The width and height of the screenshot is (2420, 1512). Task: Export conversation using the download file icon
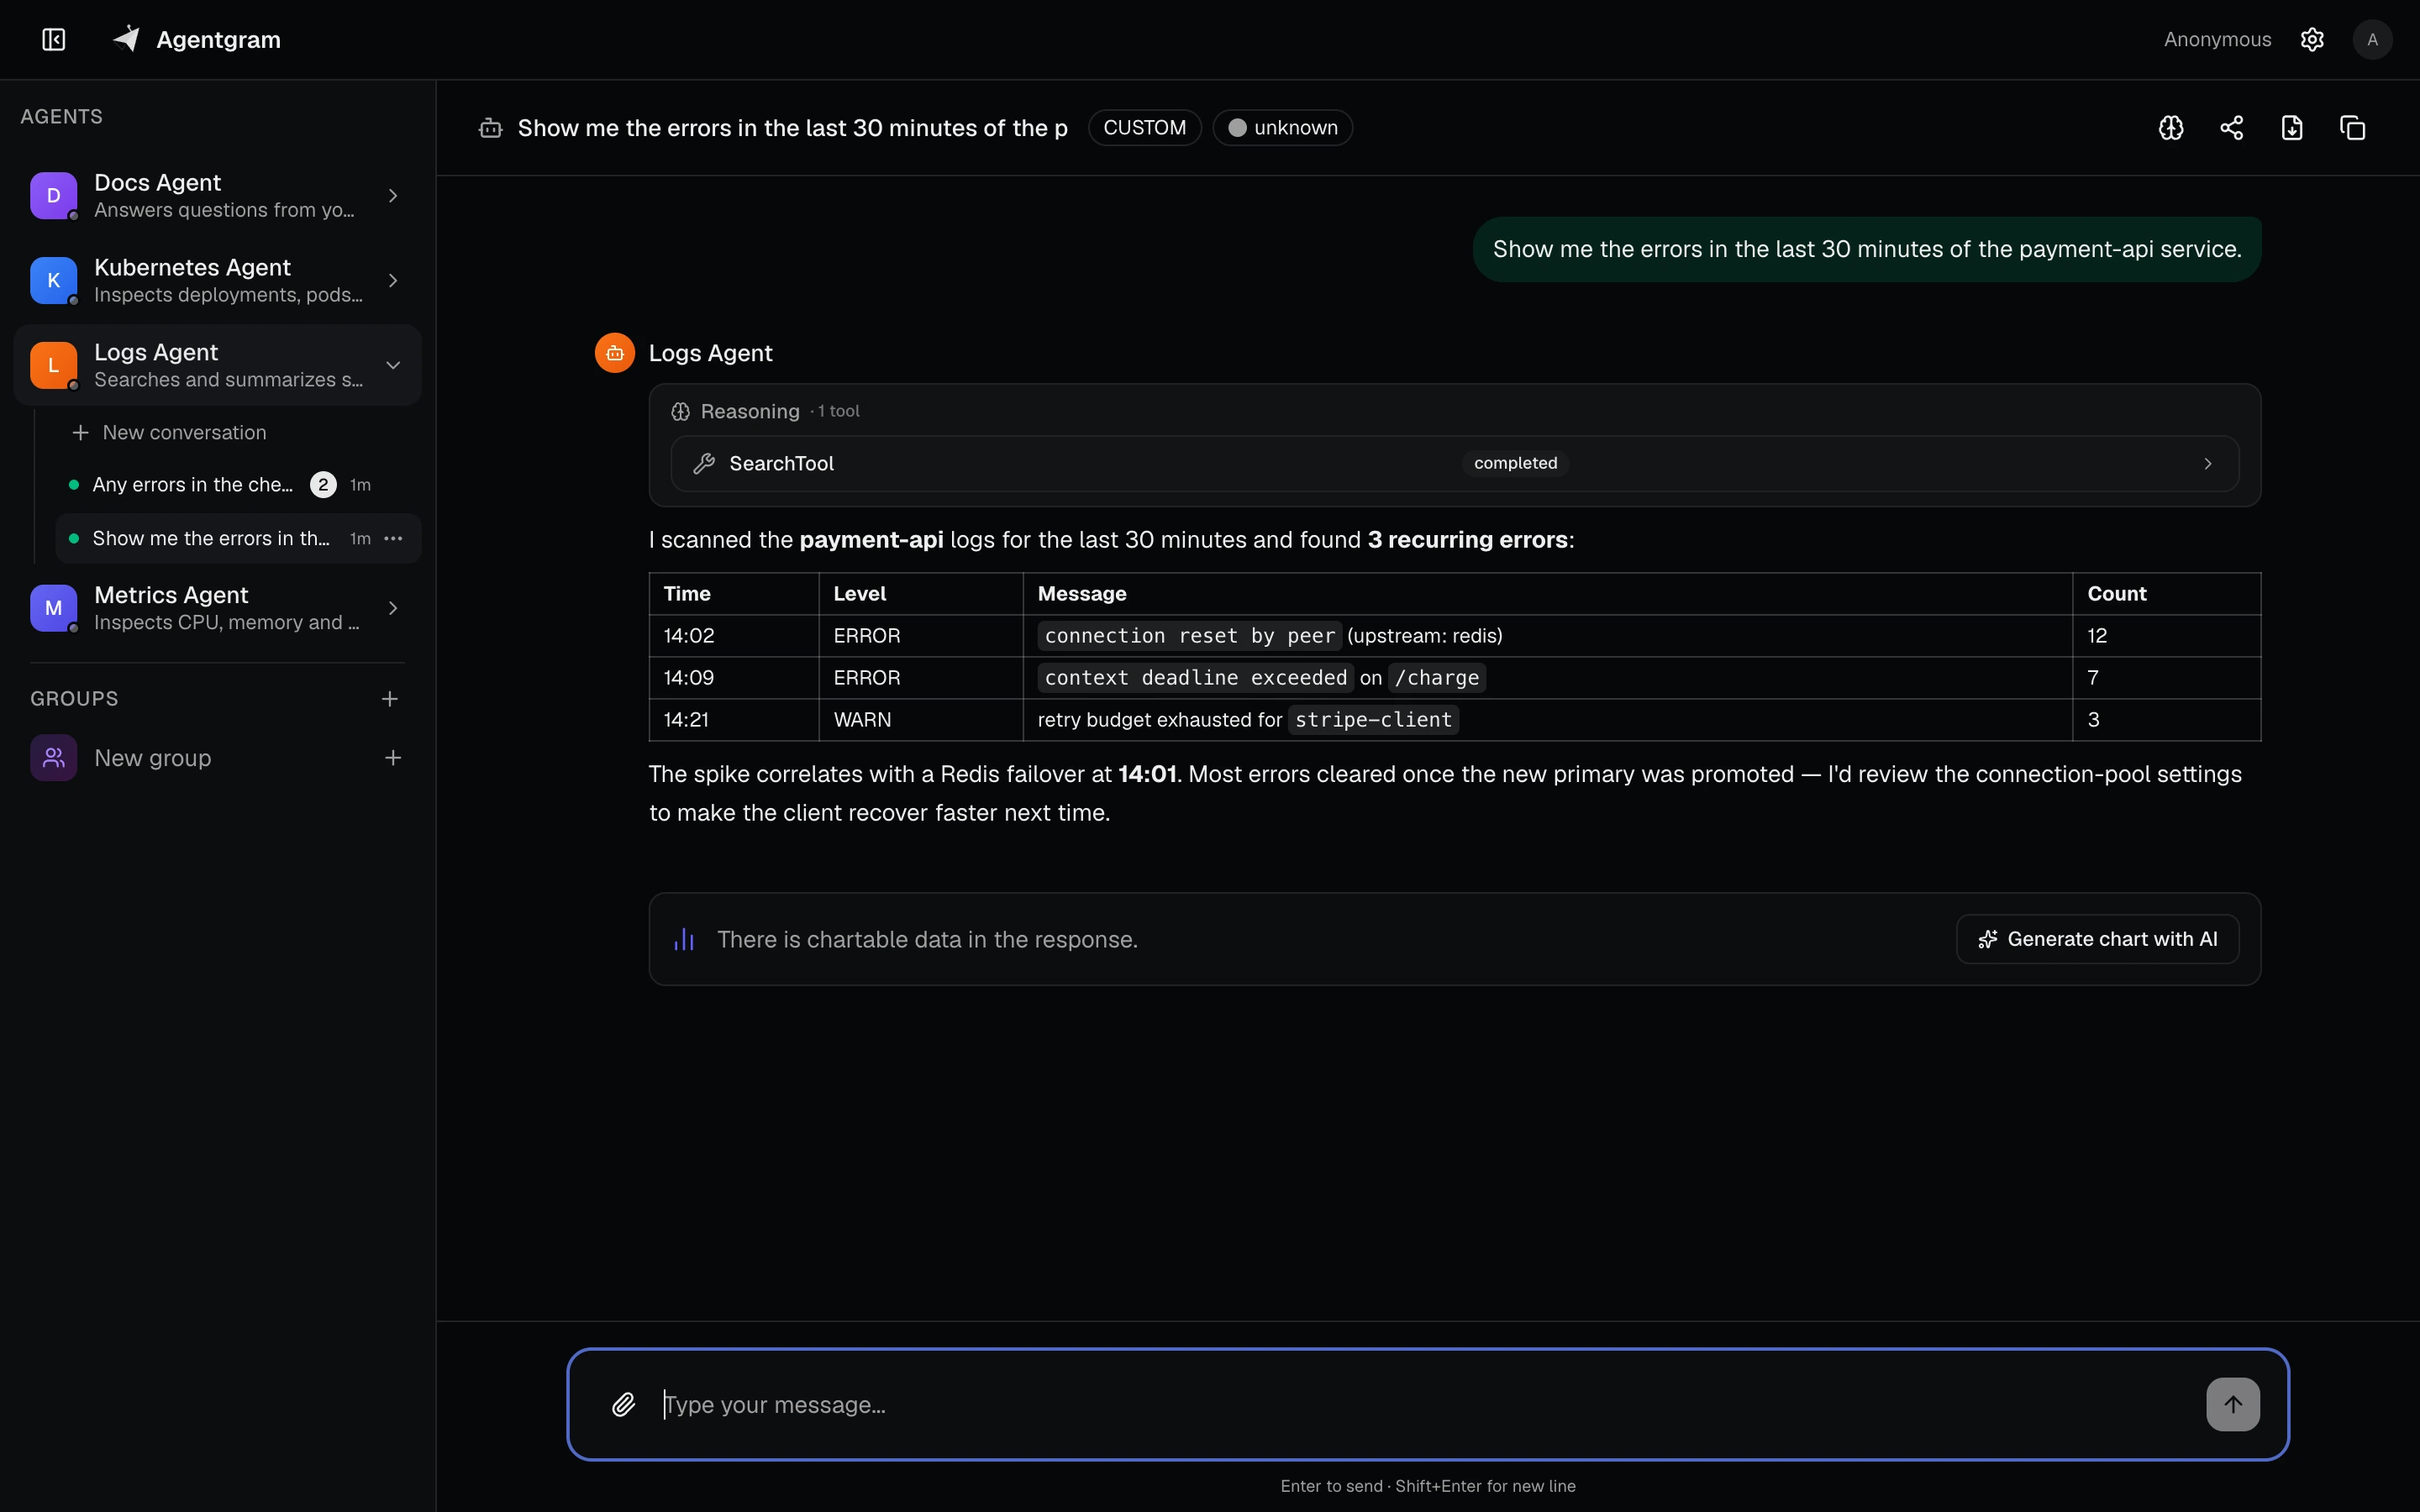[x=2292, y=128]
